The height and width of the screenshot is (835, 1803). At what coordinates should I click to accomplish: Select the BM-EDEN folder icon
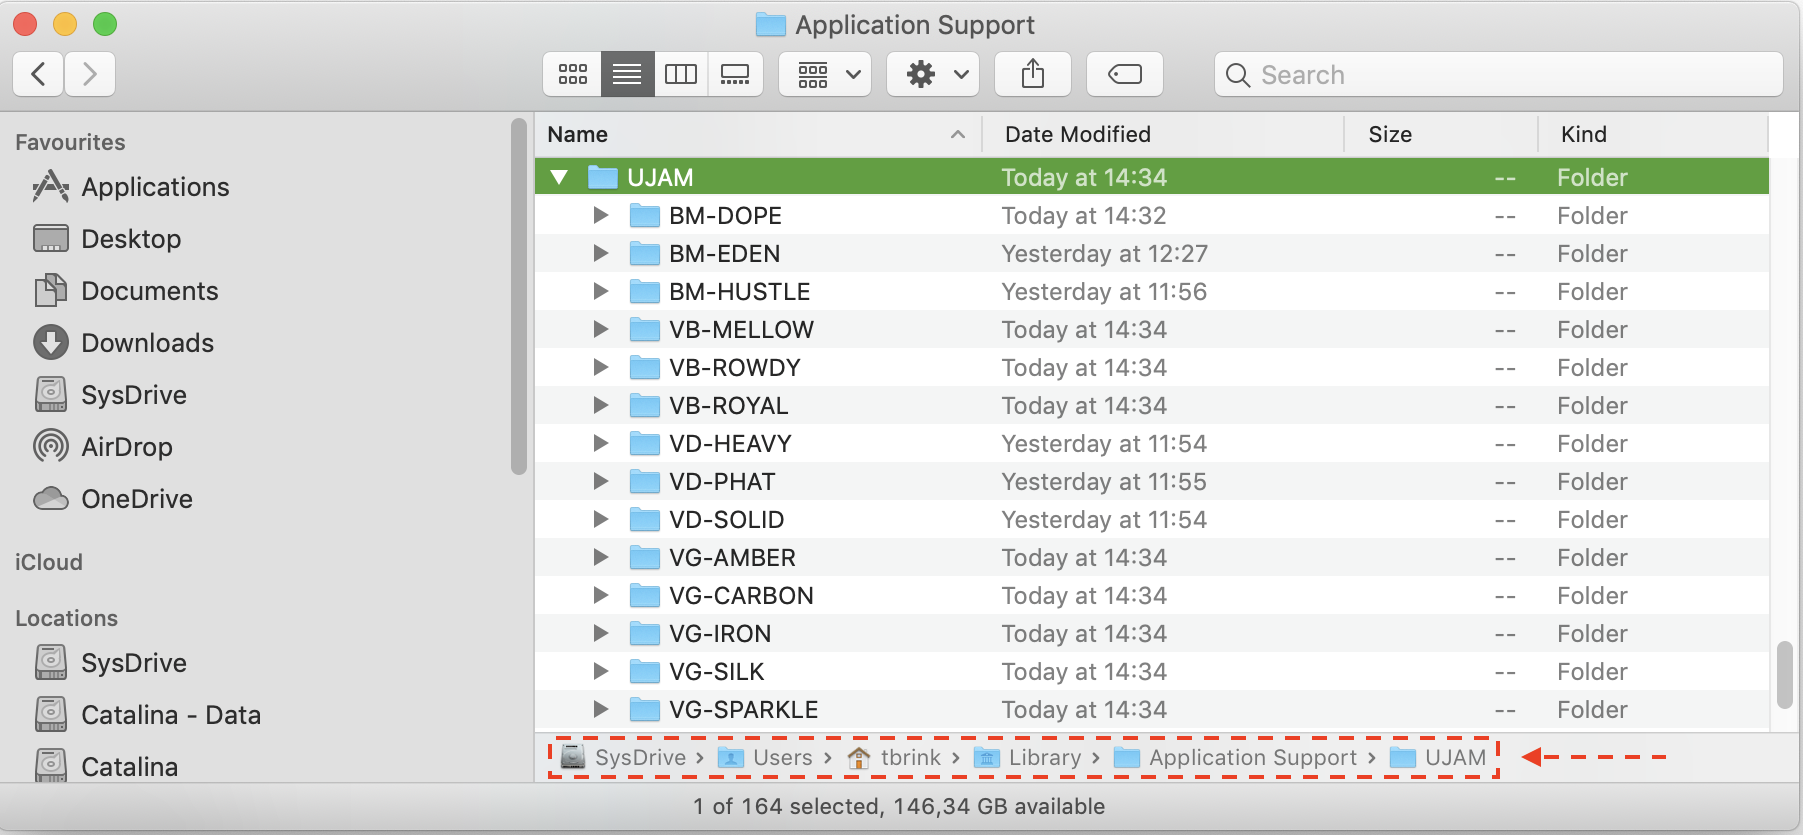[645, 253]
